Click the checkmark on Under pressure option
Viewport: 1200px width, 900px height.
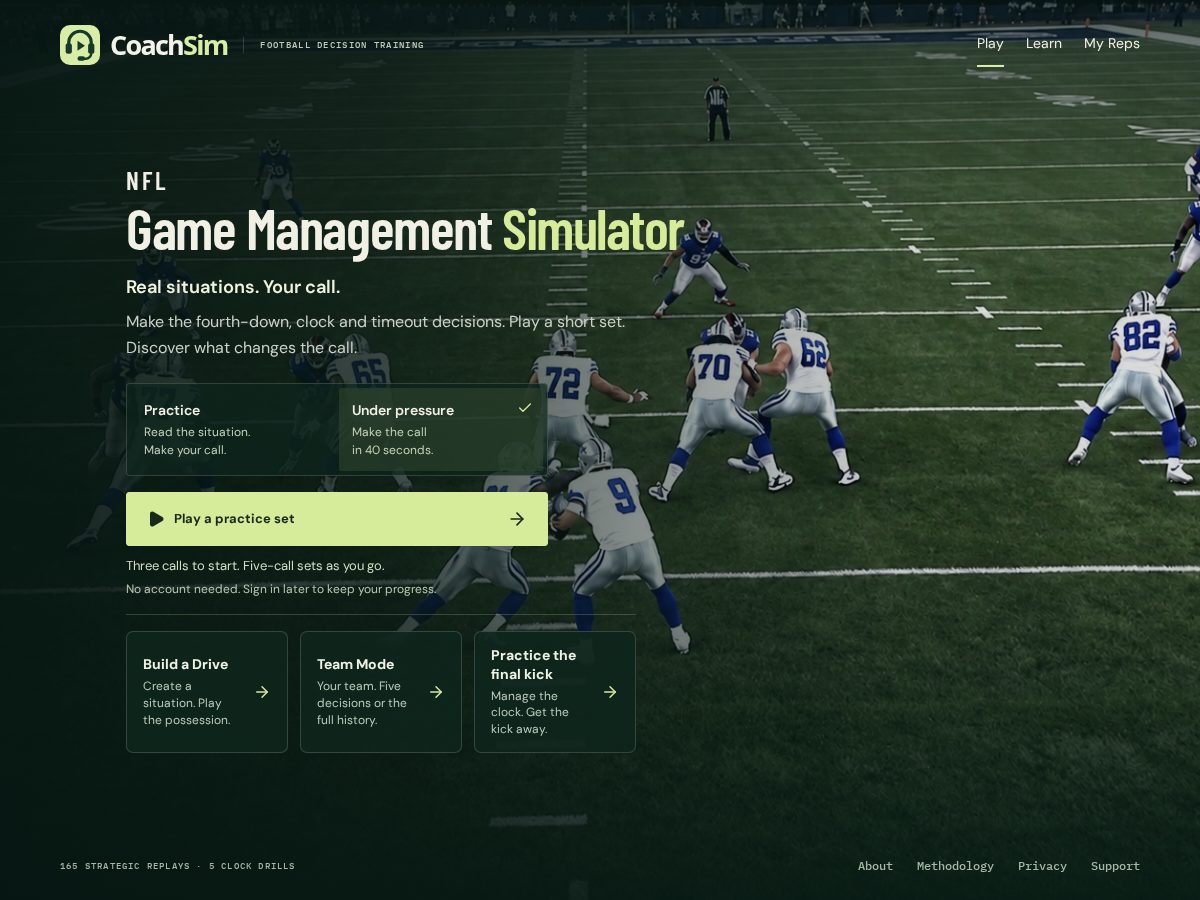pos(524,408)
